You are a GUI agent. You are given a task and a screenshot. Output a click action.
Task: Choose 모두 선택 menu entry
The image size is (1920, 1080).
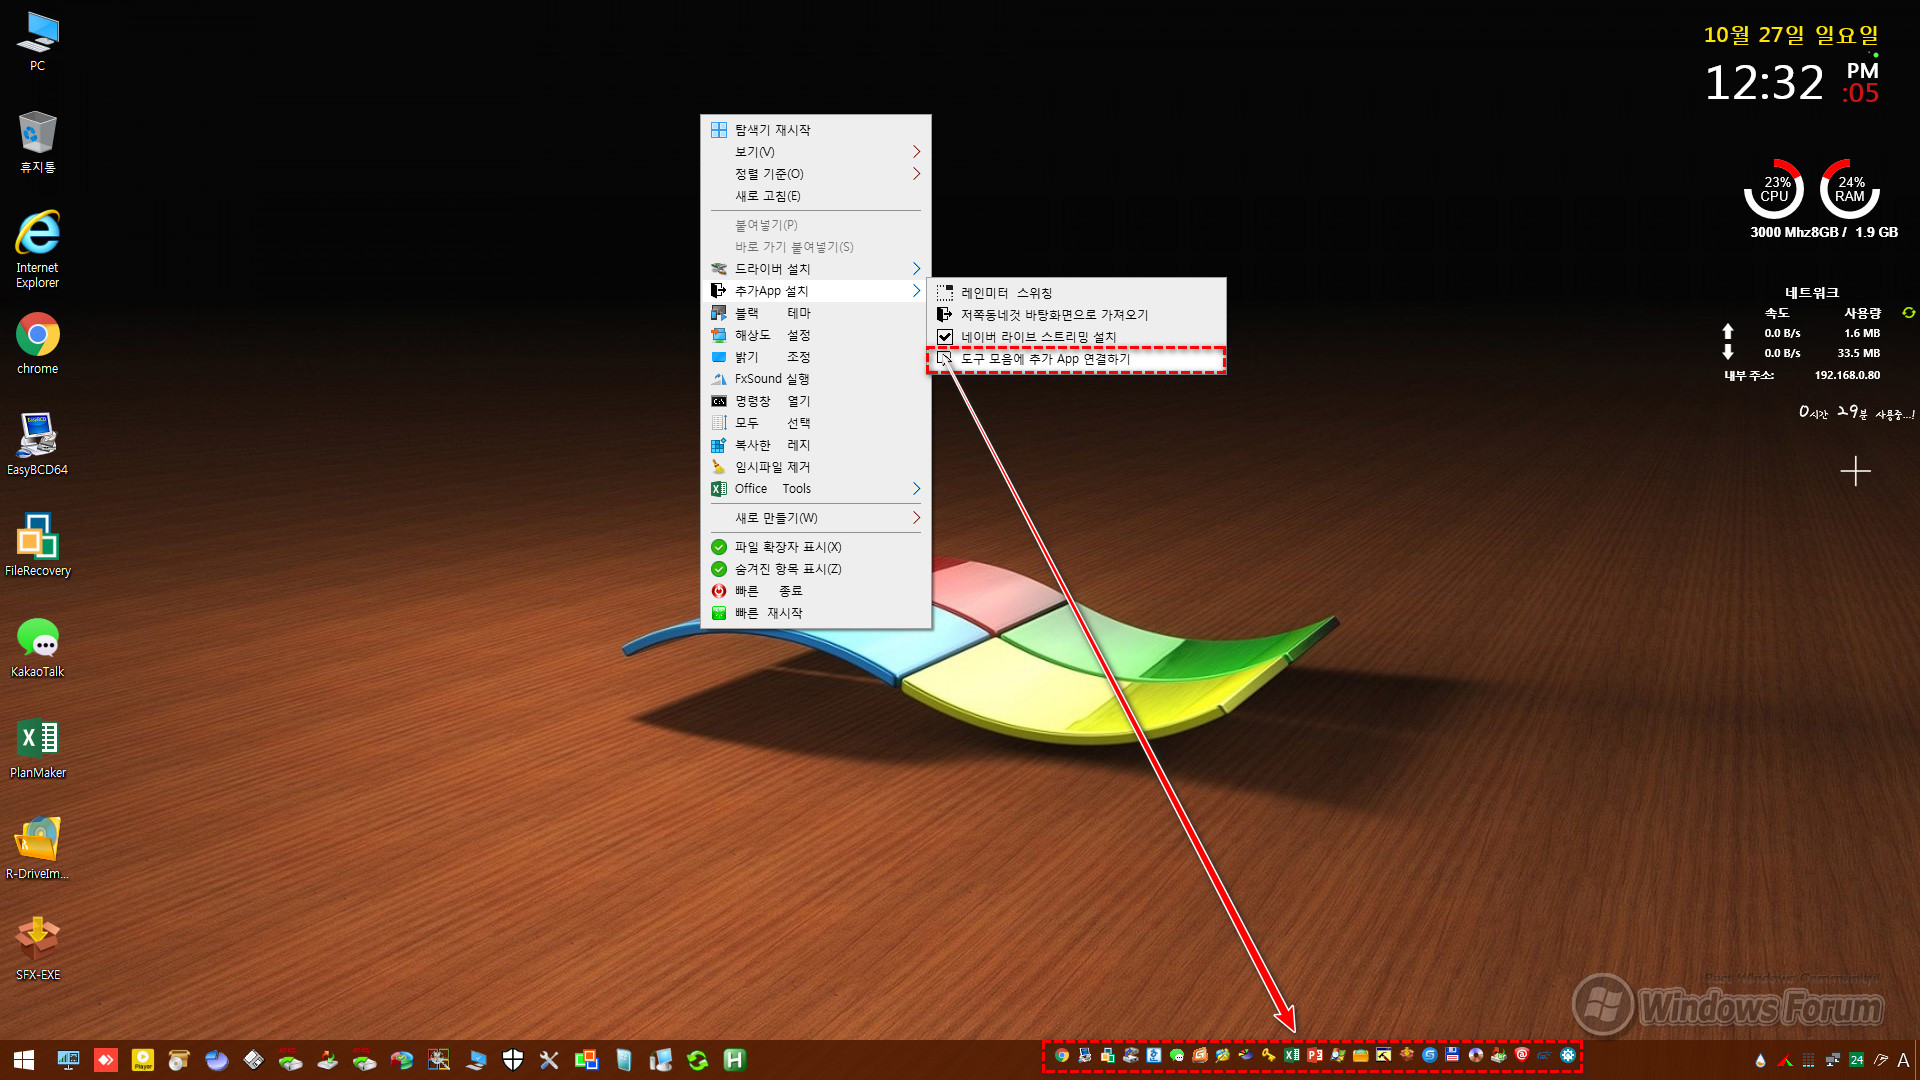(815, 423)
